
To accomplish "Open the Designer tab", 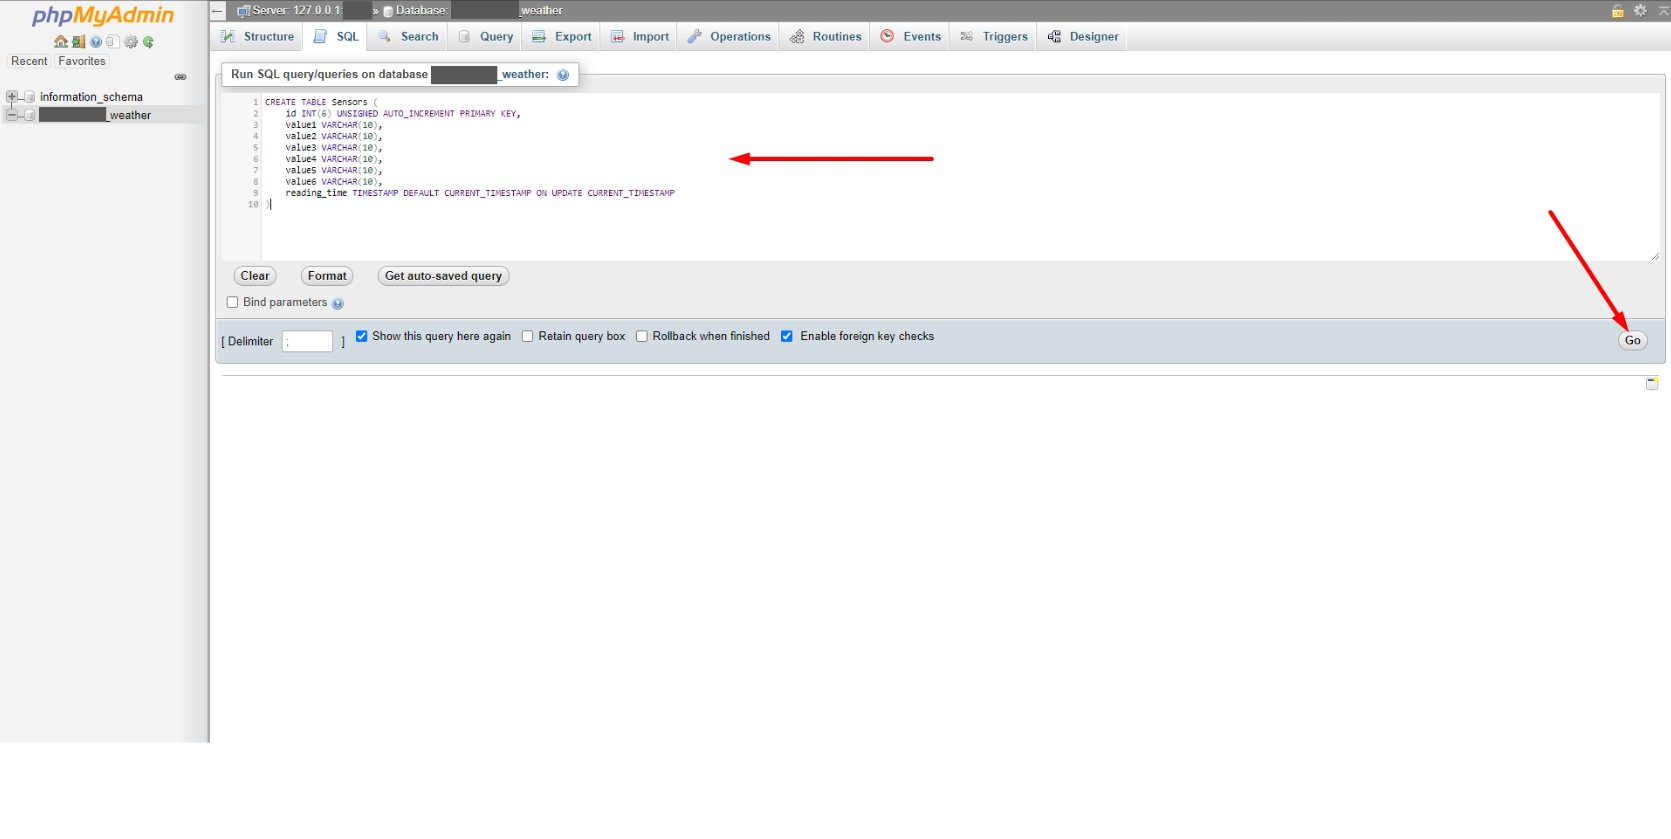I will (1083, 37).
